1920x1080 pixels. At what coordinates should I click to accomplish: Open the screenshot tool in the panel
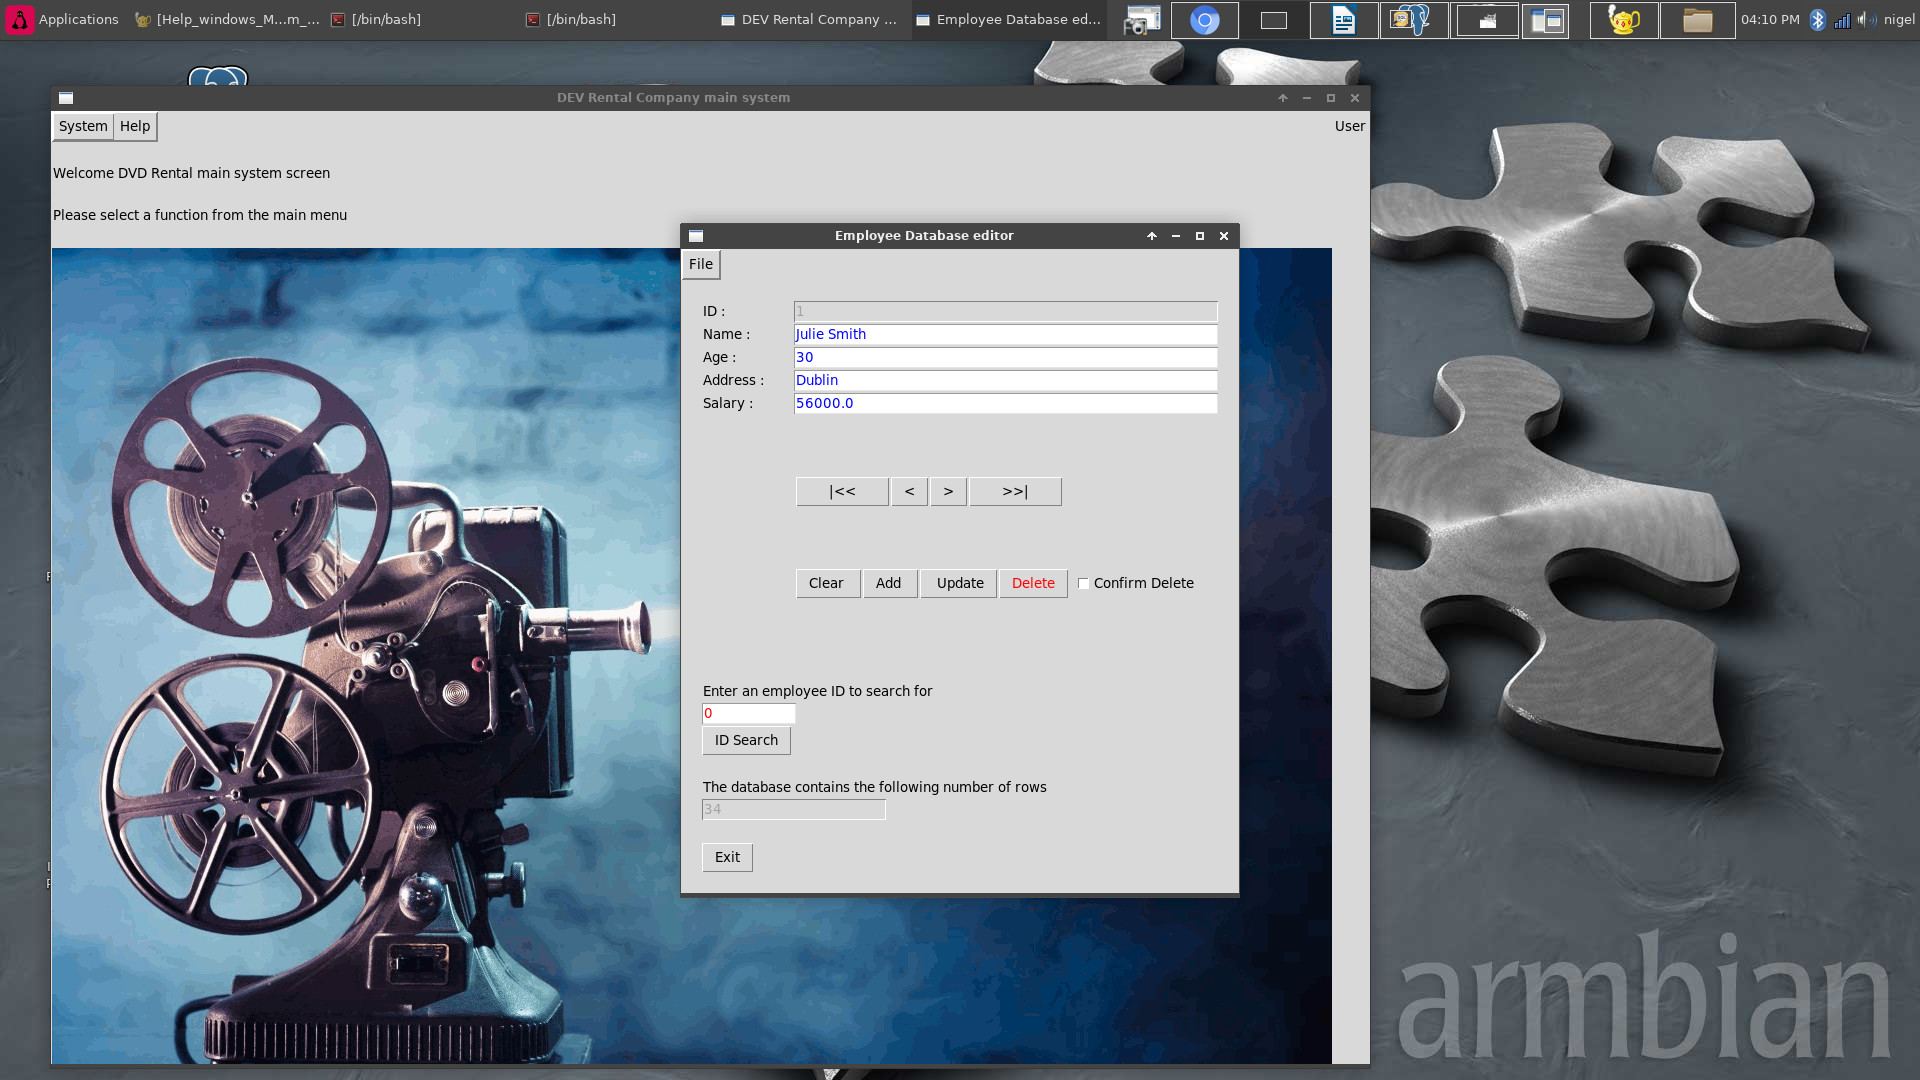(1141, 20)
